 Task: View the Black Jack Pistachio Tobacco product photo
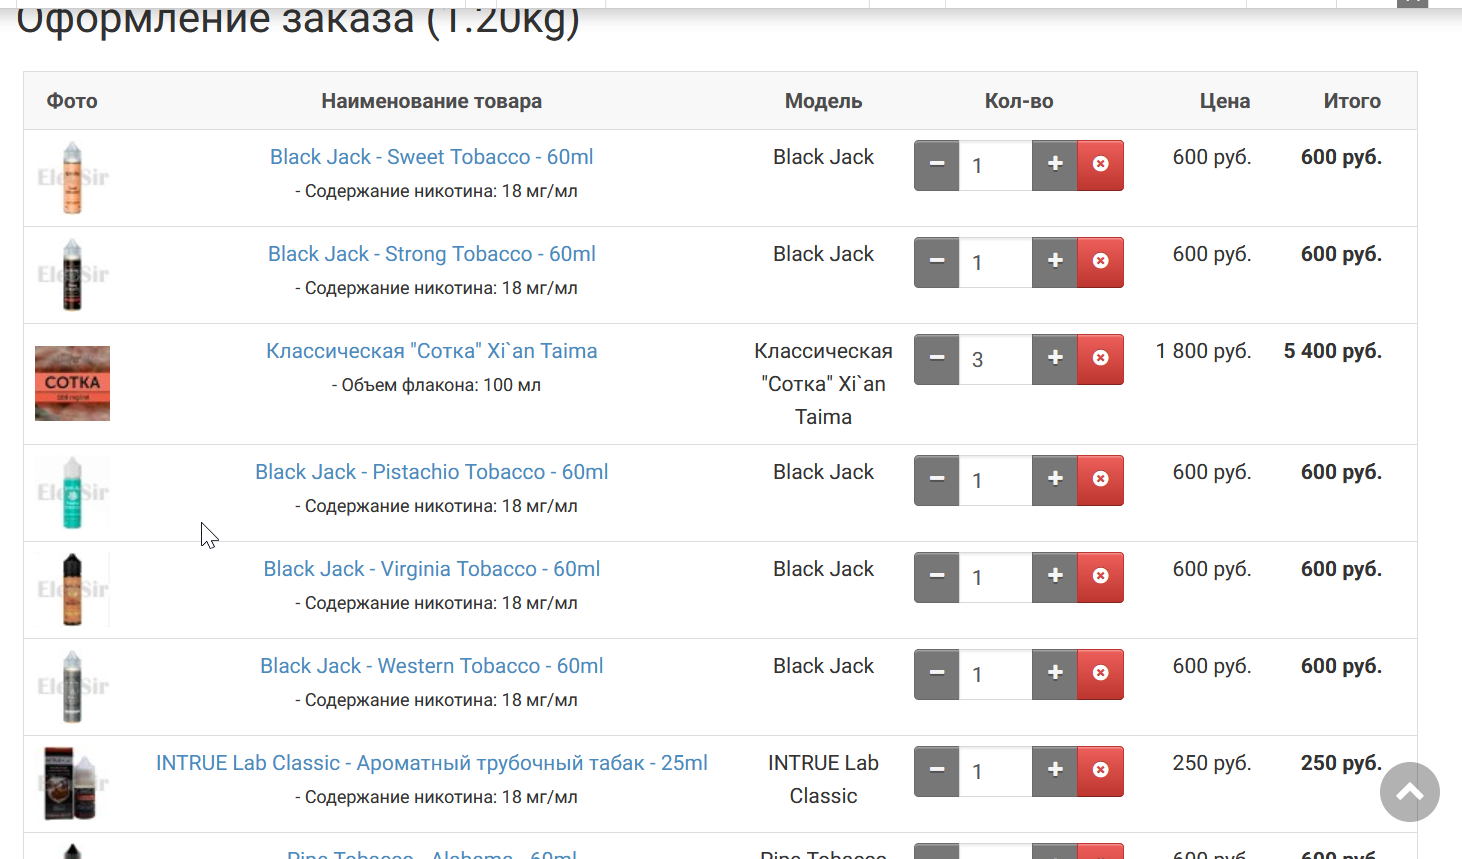[x=72, y=493]
